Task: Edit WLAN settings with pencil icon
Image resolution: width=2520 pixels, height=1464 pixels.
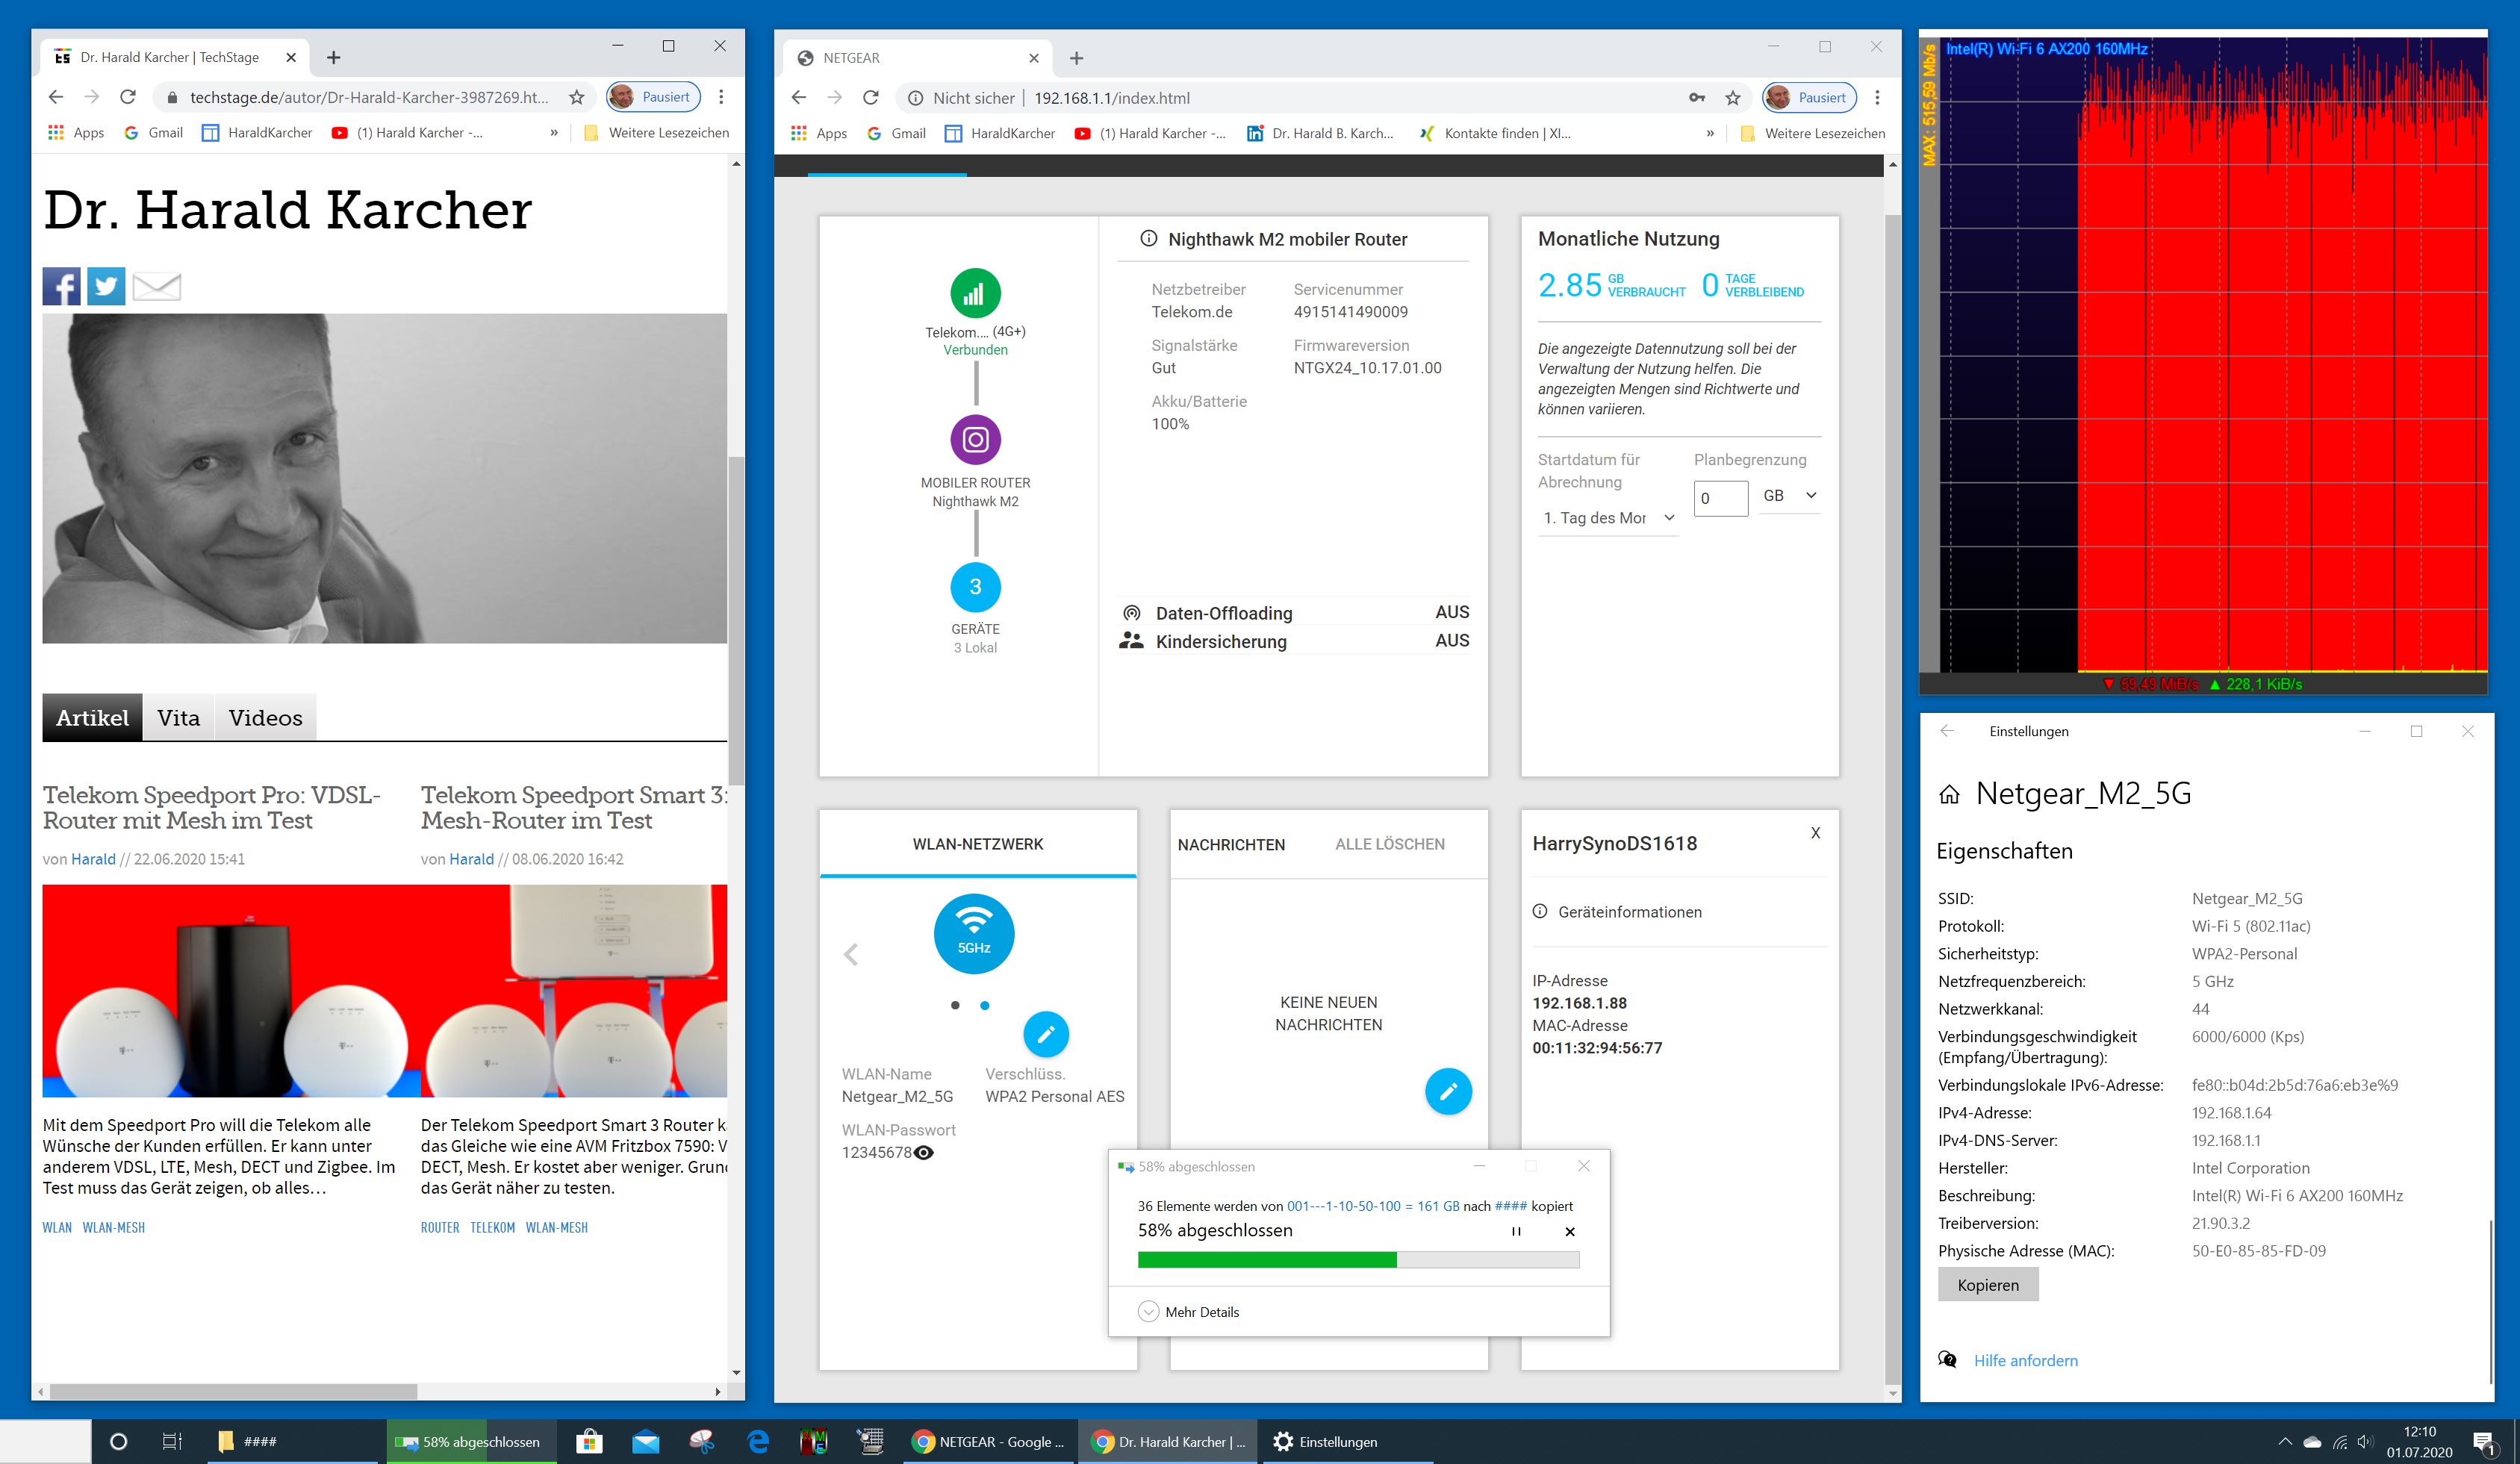Action: (1046, 1034)
